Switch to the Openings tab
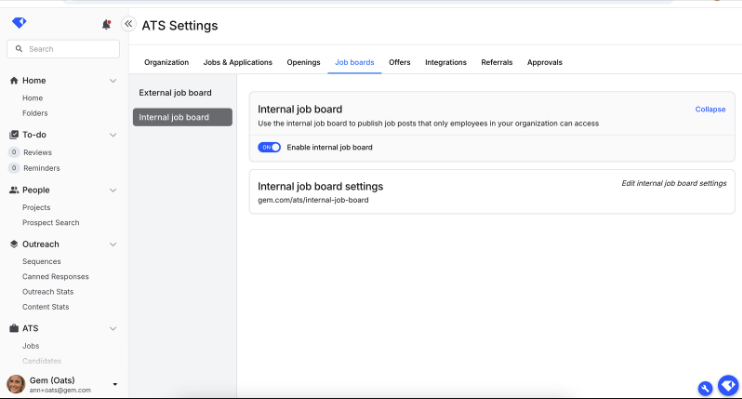Screen dimensions: 742x399 click(x=303, y=62)
